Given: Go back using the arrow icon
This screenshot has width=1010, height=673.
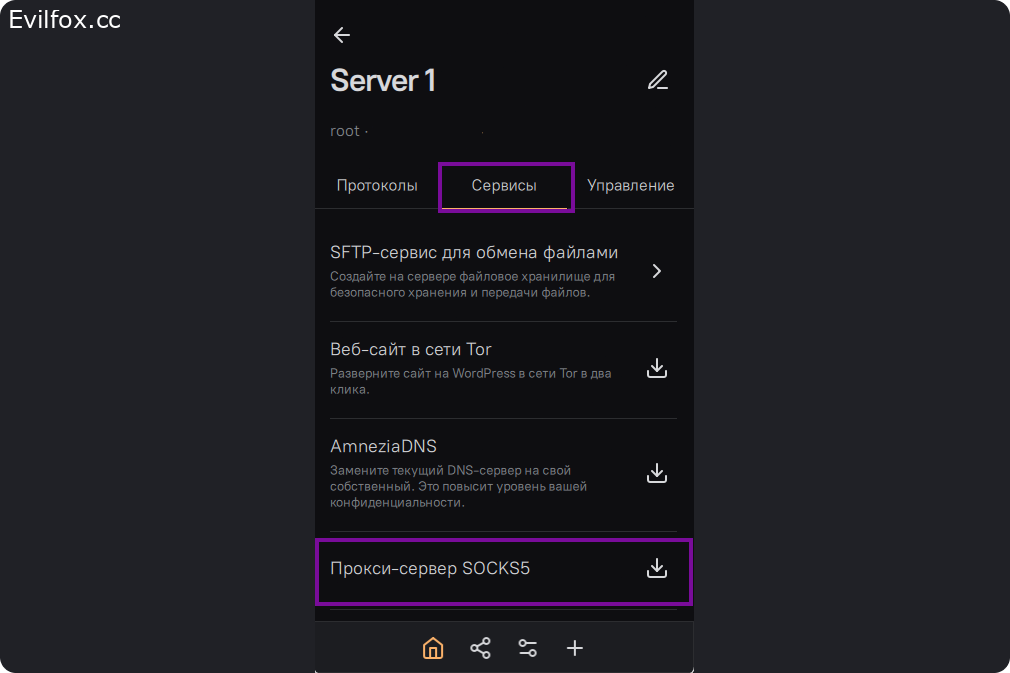Looking at the screenshot, I should (x=342, y=35).
